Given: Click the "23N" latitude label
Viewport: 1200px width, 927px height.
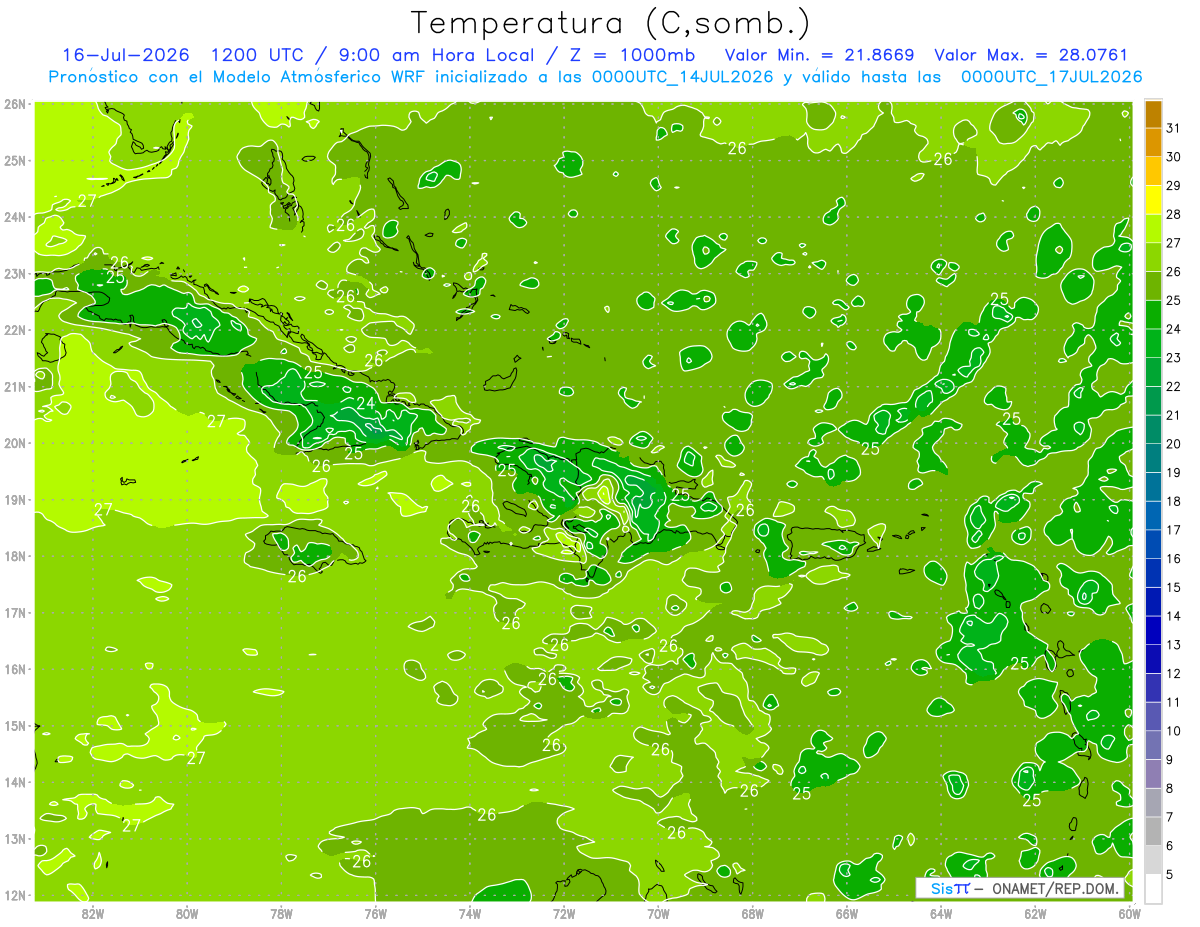Looking at the screenshot, I should (14, 273).
